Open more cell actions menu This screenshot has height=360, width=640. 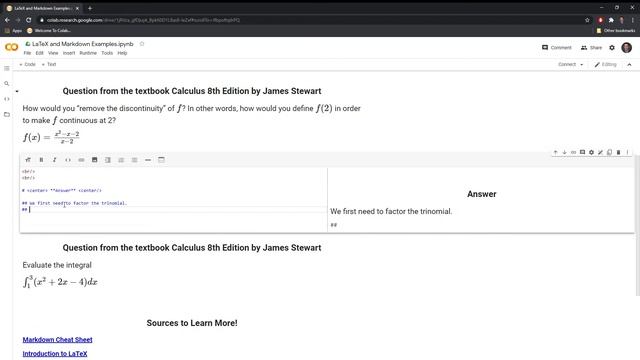click(x=627, y=152)
